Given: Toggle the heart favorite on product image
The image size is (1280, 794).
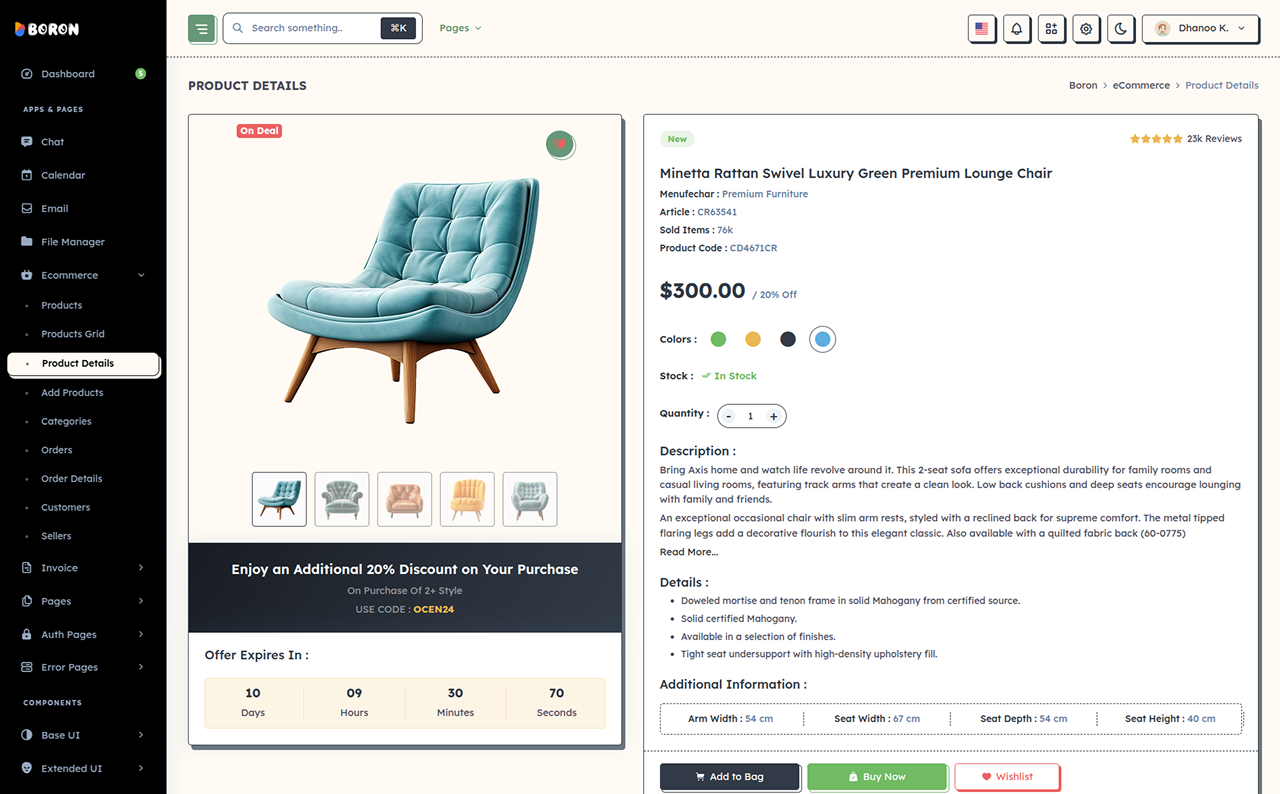Looking at the screenshot, I should coord(560,145).
